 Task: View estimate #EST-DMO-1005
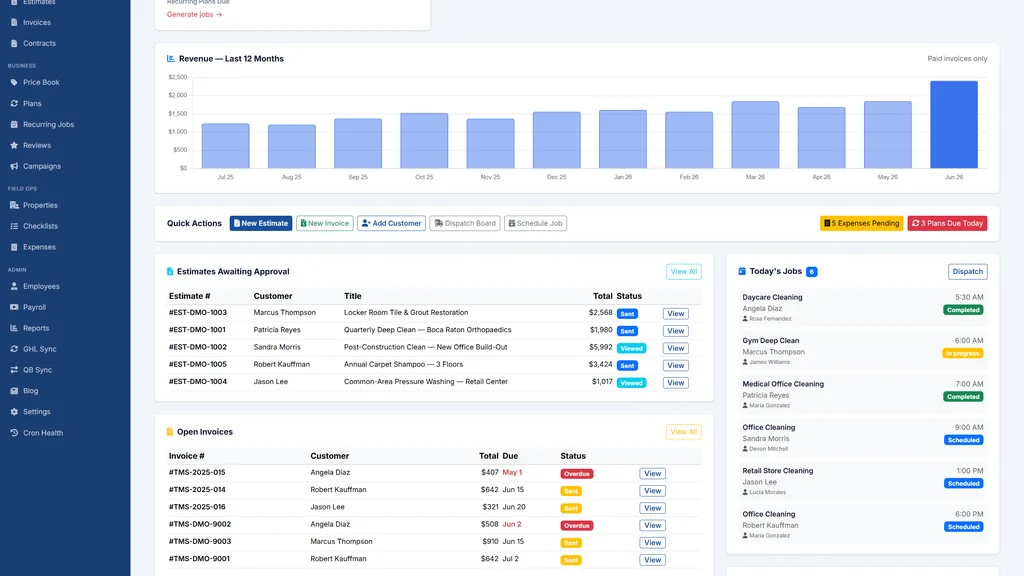click(x=675, y=366)
